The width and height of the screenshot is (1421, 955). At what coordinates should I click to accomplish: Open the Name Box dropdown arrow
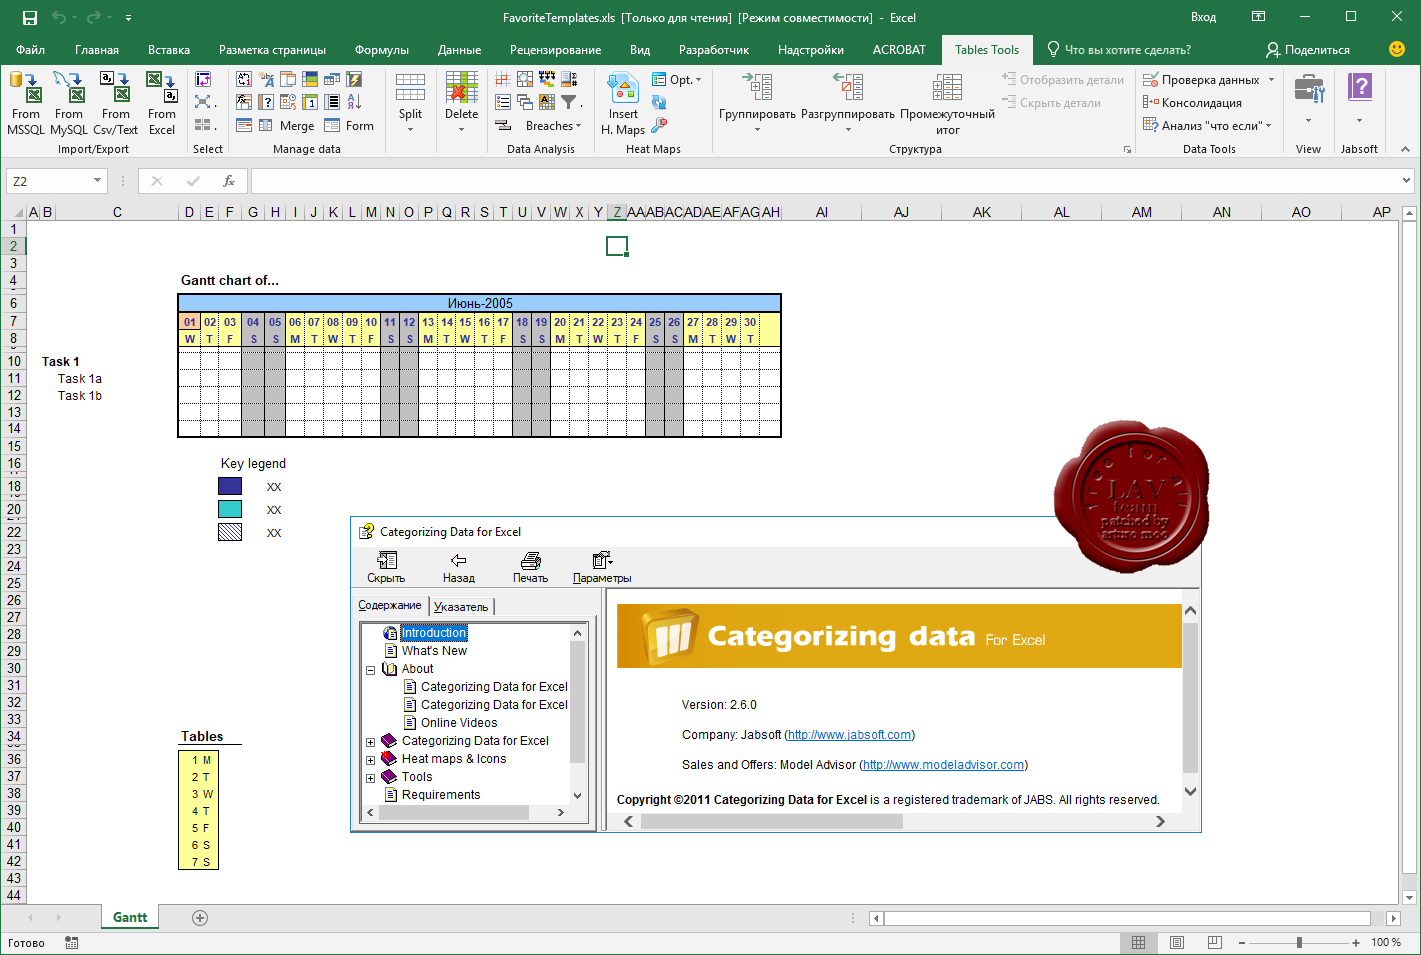[x=97, y=181]
